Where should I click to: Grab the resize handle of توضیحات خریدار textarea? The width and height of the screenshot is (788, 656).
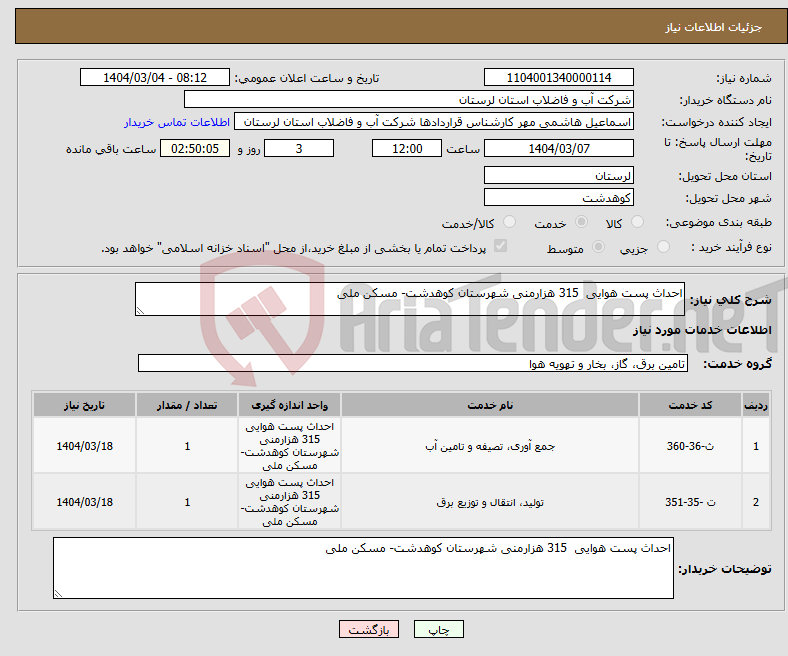[x=58, y=594]
